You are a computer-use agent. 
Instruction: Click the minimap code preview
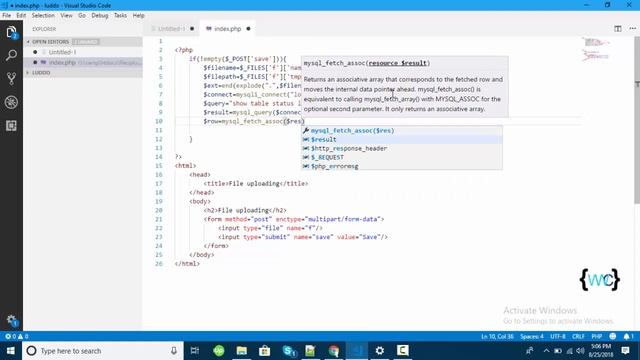[596, 50]
